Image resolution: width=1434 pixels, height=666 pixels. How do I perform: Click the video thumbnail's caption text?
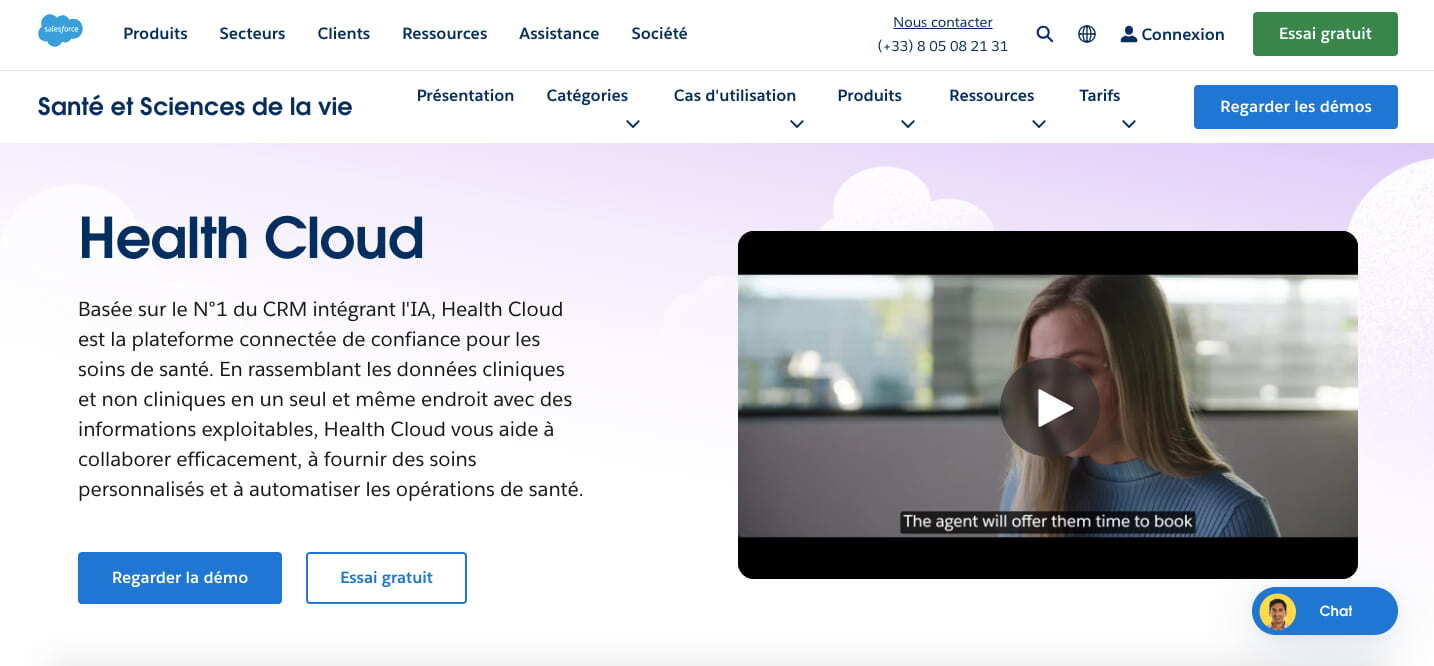point(1047,521)
